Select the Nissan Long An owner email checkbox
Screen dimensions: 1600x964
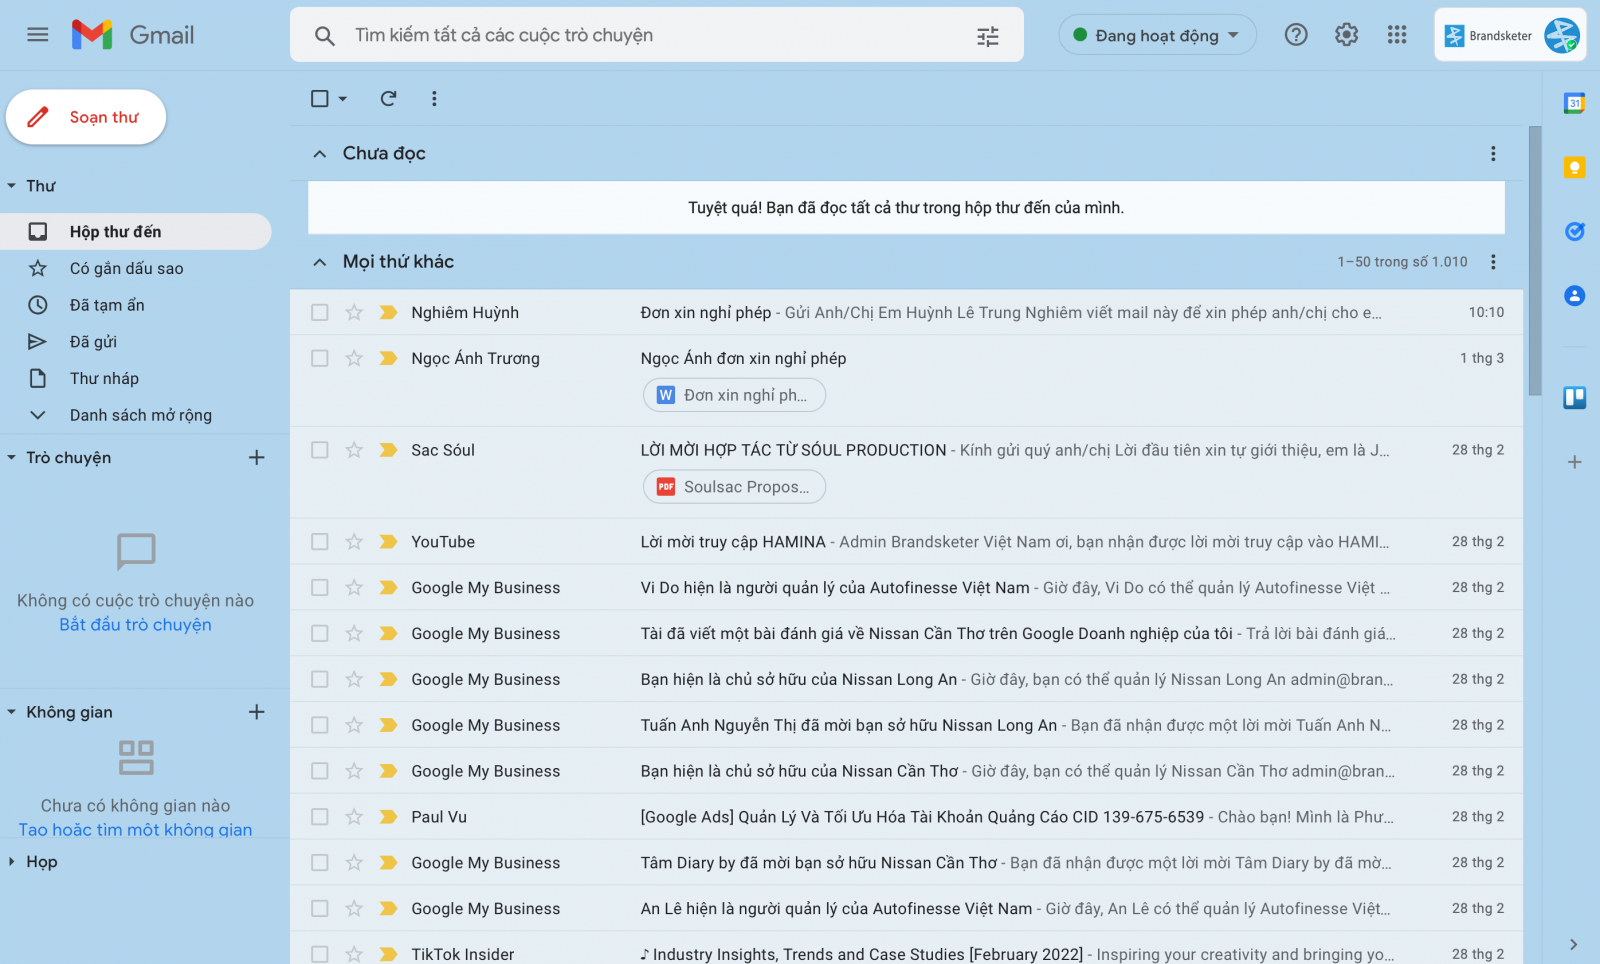[x=320, y=679]
